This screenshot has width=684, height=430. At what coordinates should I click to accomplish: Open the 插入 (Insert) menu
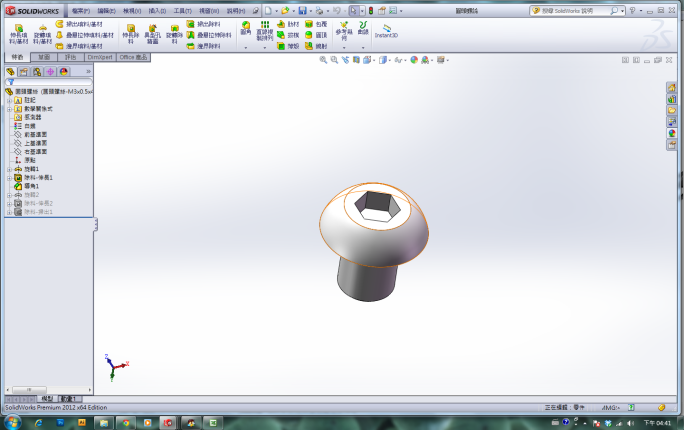(x=157, y=10)
